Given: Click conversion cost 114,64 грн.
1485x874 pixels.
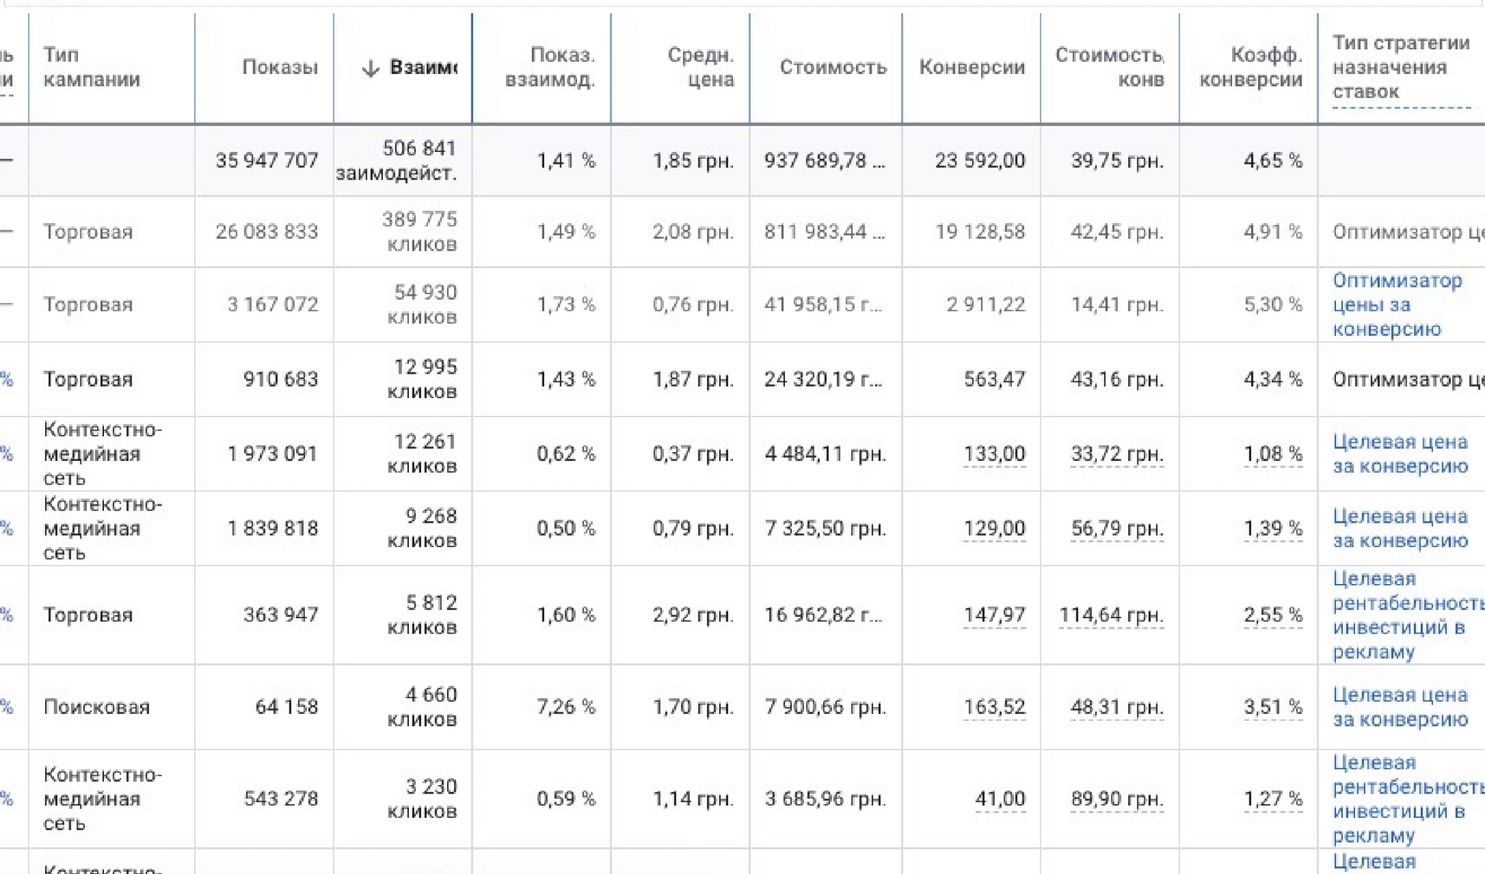Looking at the screenshot, I should [1111, 615].
